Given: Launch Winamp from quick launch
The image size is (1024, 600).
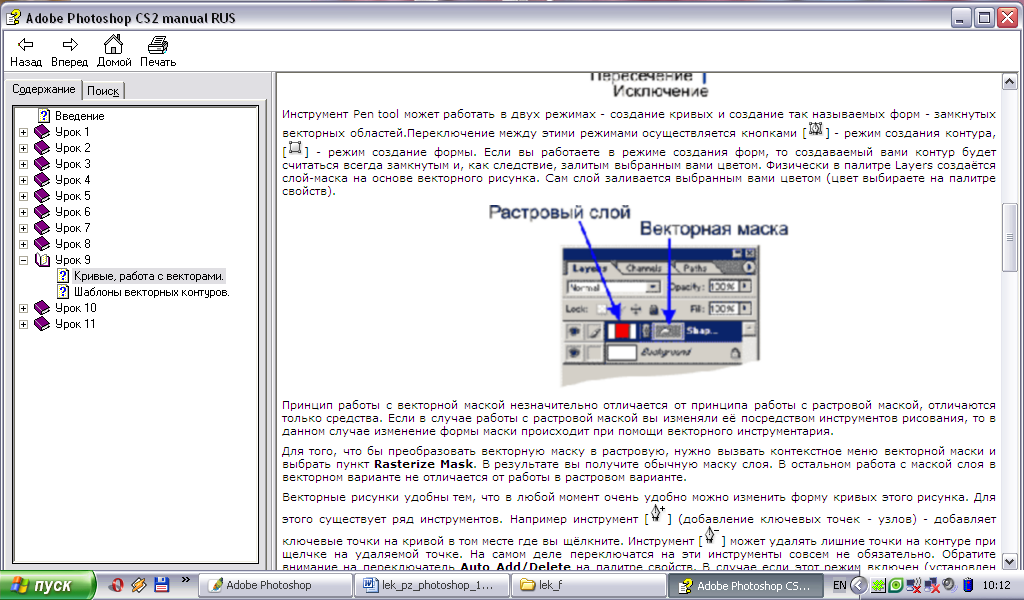Looking at the screenshot, I should (x=138, y=585).
